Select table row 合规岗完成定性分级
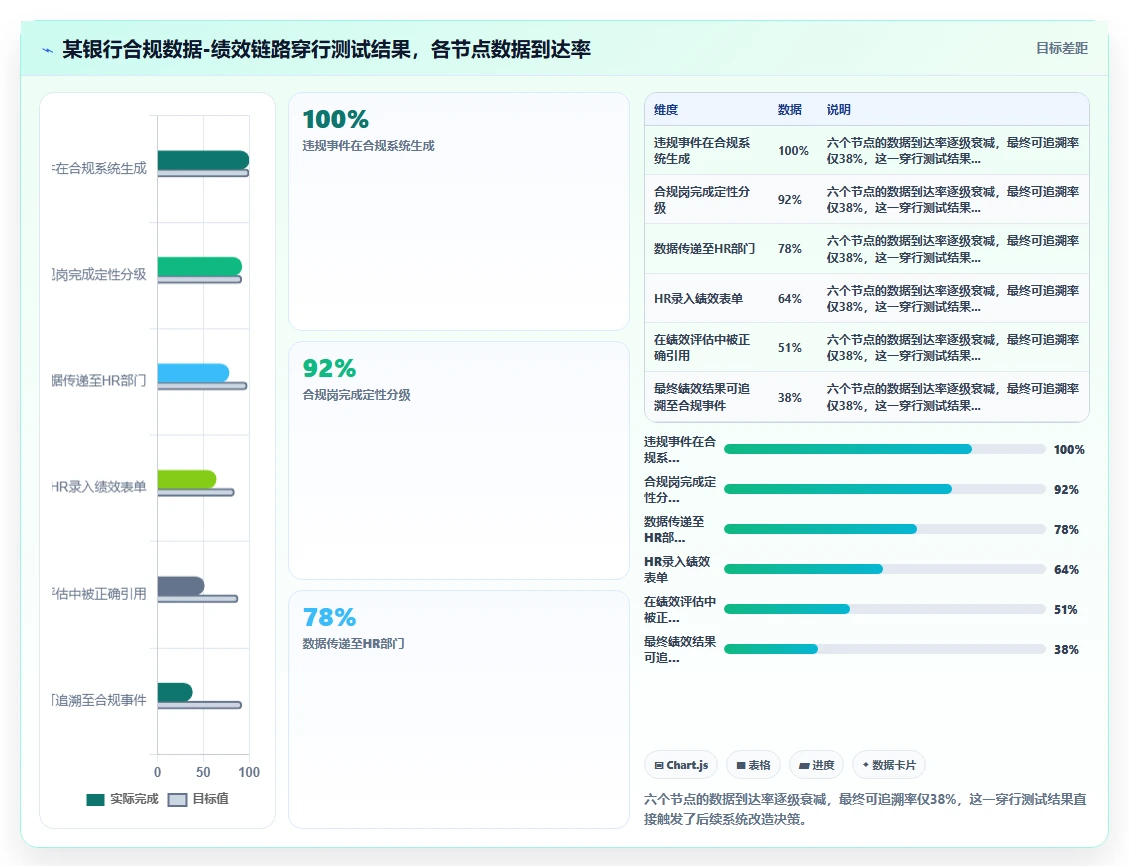The image size is (1129, 866). [x=867, y=199]
